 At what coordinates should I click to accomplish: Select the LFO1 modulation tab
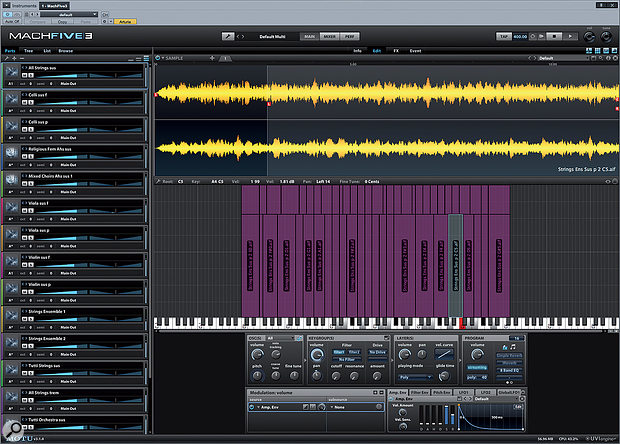coord(463,392)
